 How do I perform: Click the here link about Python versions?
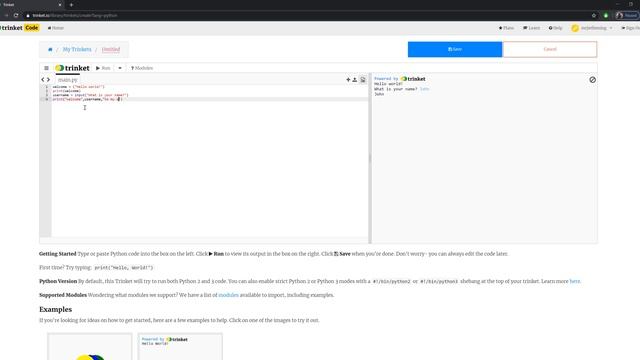coord(575,281)
